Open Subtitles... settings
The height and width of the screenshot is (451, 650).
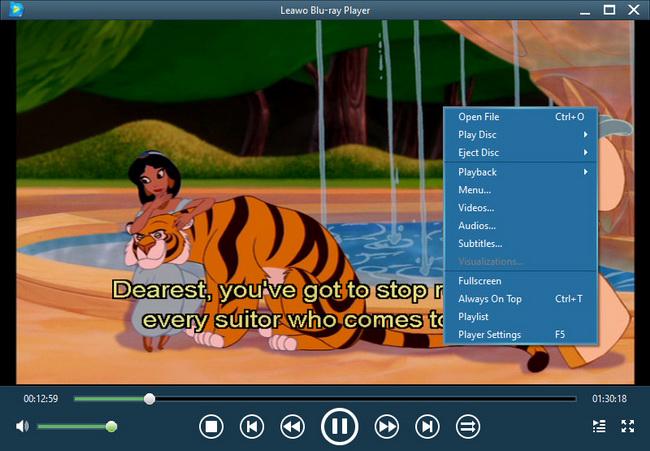click(521, 243)
